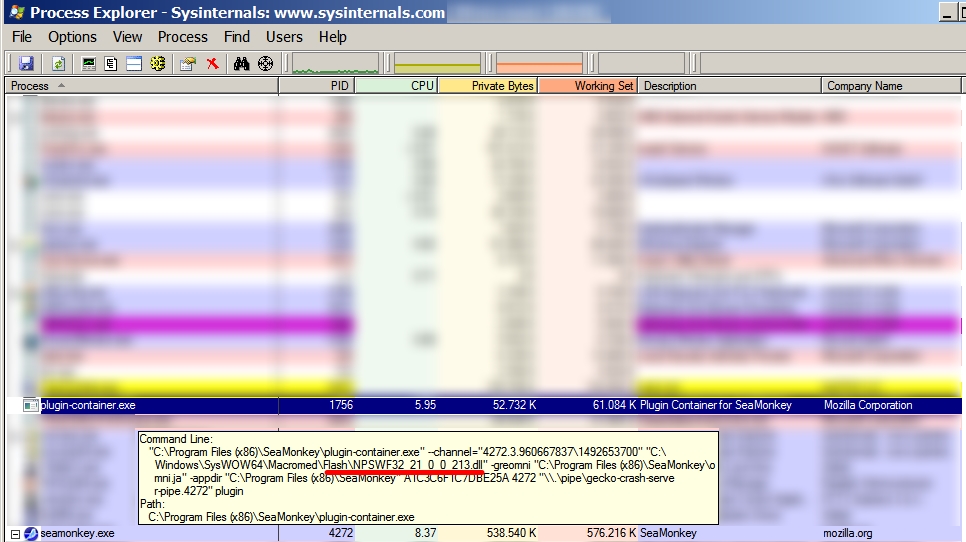Viewport: 966px width, 542px height.
Task: Click private bytes value 538.540 K
Action: tap(511, 533)
